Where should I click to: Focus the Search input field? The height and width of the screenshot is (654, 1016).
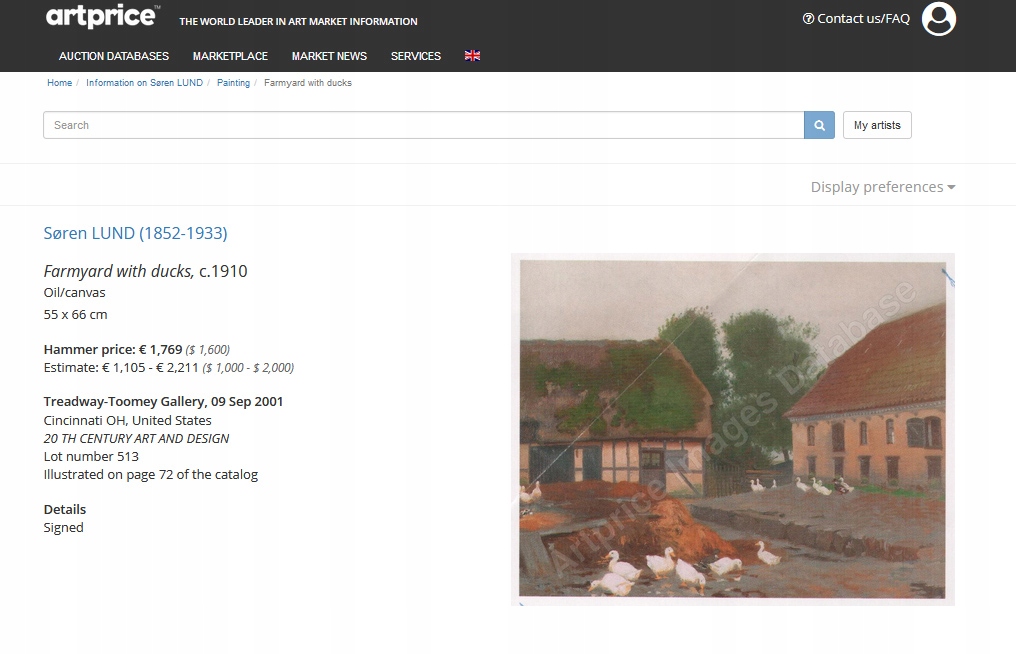coord(423,125)
